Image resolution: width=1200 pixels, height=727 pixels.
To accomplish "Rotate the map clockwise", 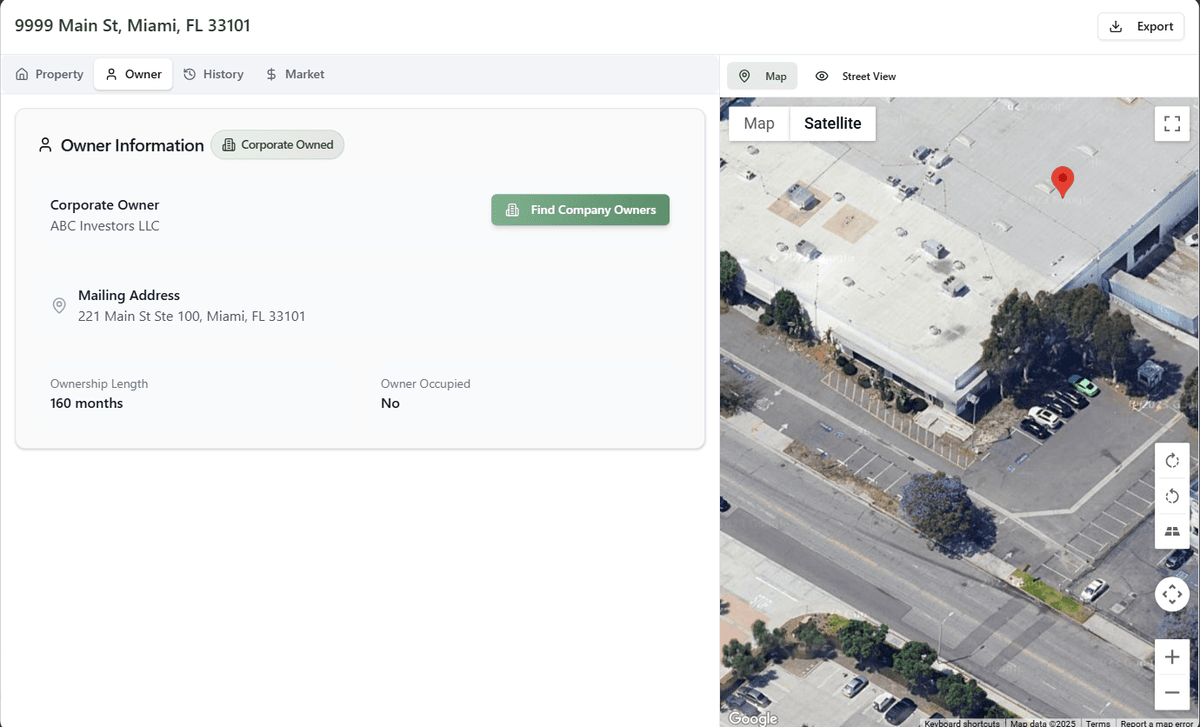I will (x=1172, y=460).
